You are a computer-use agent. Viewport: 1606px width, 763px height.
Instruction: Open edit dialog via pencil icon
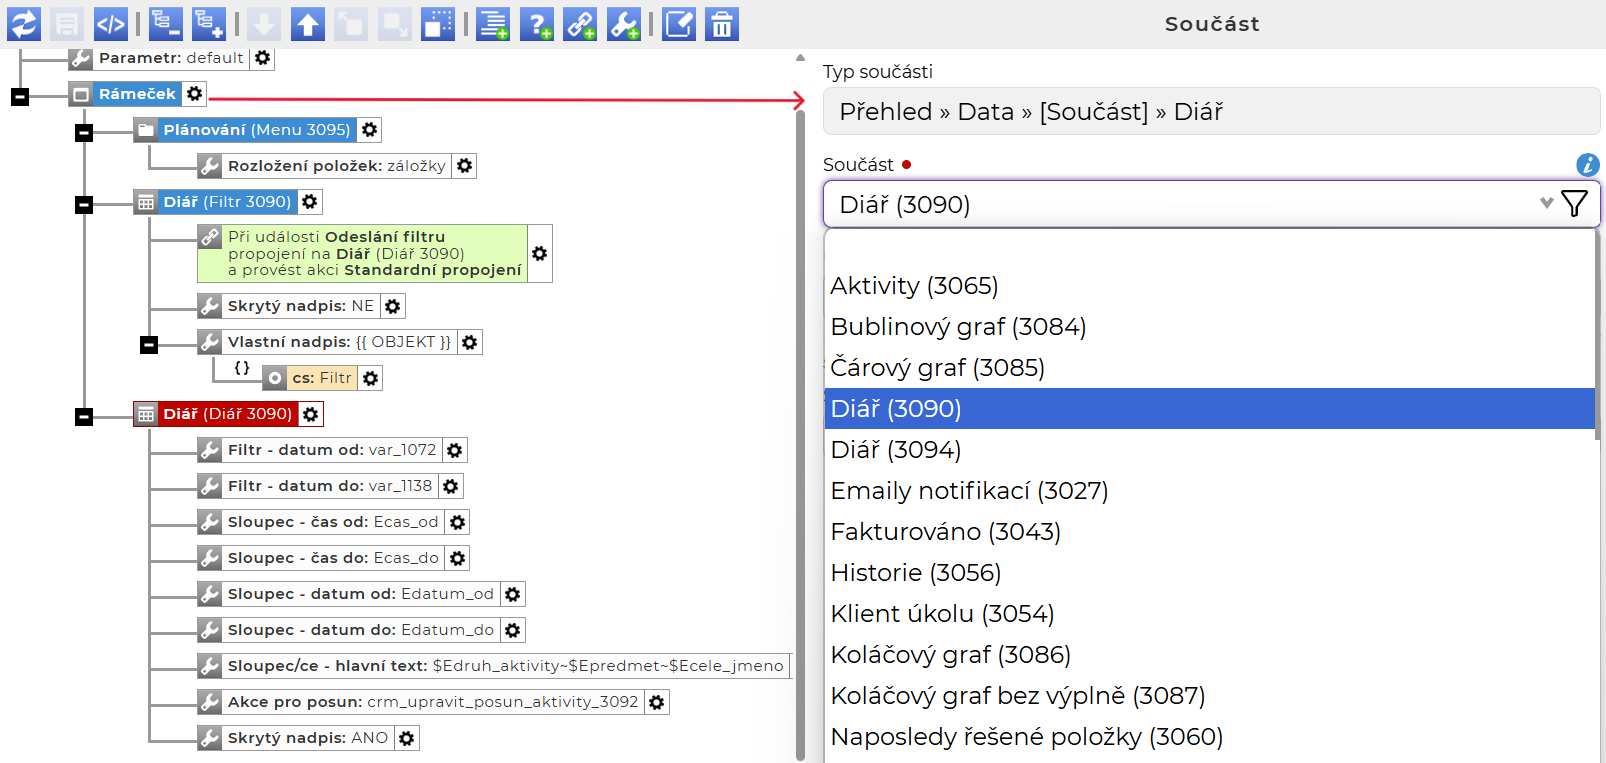[x=679, y=24]
